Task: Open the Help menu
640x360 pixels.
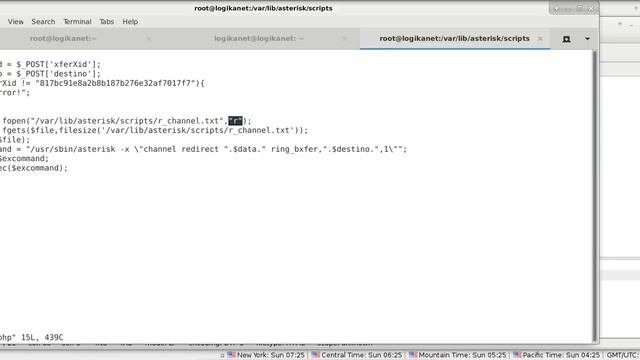Action: [x=130, y=22]
